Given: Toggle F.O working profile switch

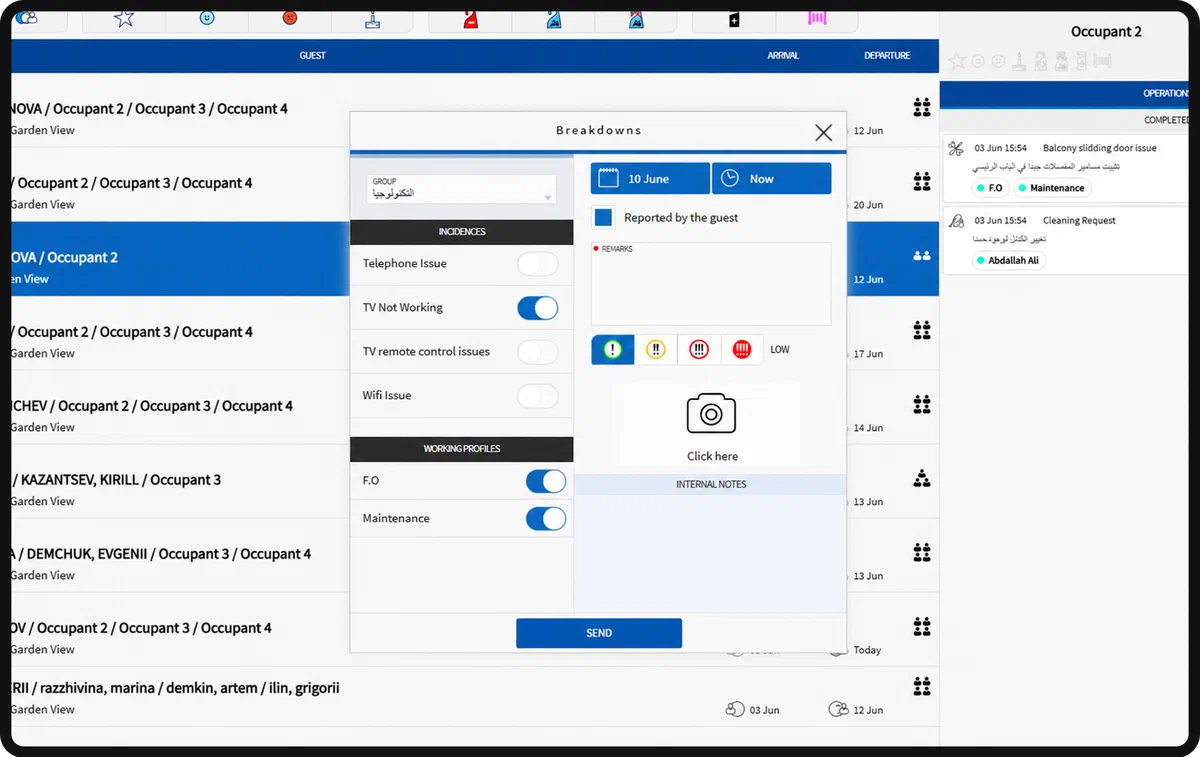Looking at the screenshot, I should click(546, 481).
